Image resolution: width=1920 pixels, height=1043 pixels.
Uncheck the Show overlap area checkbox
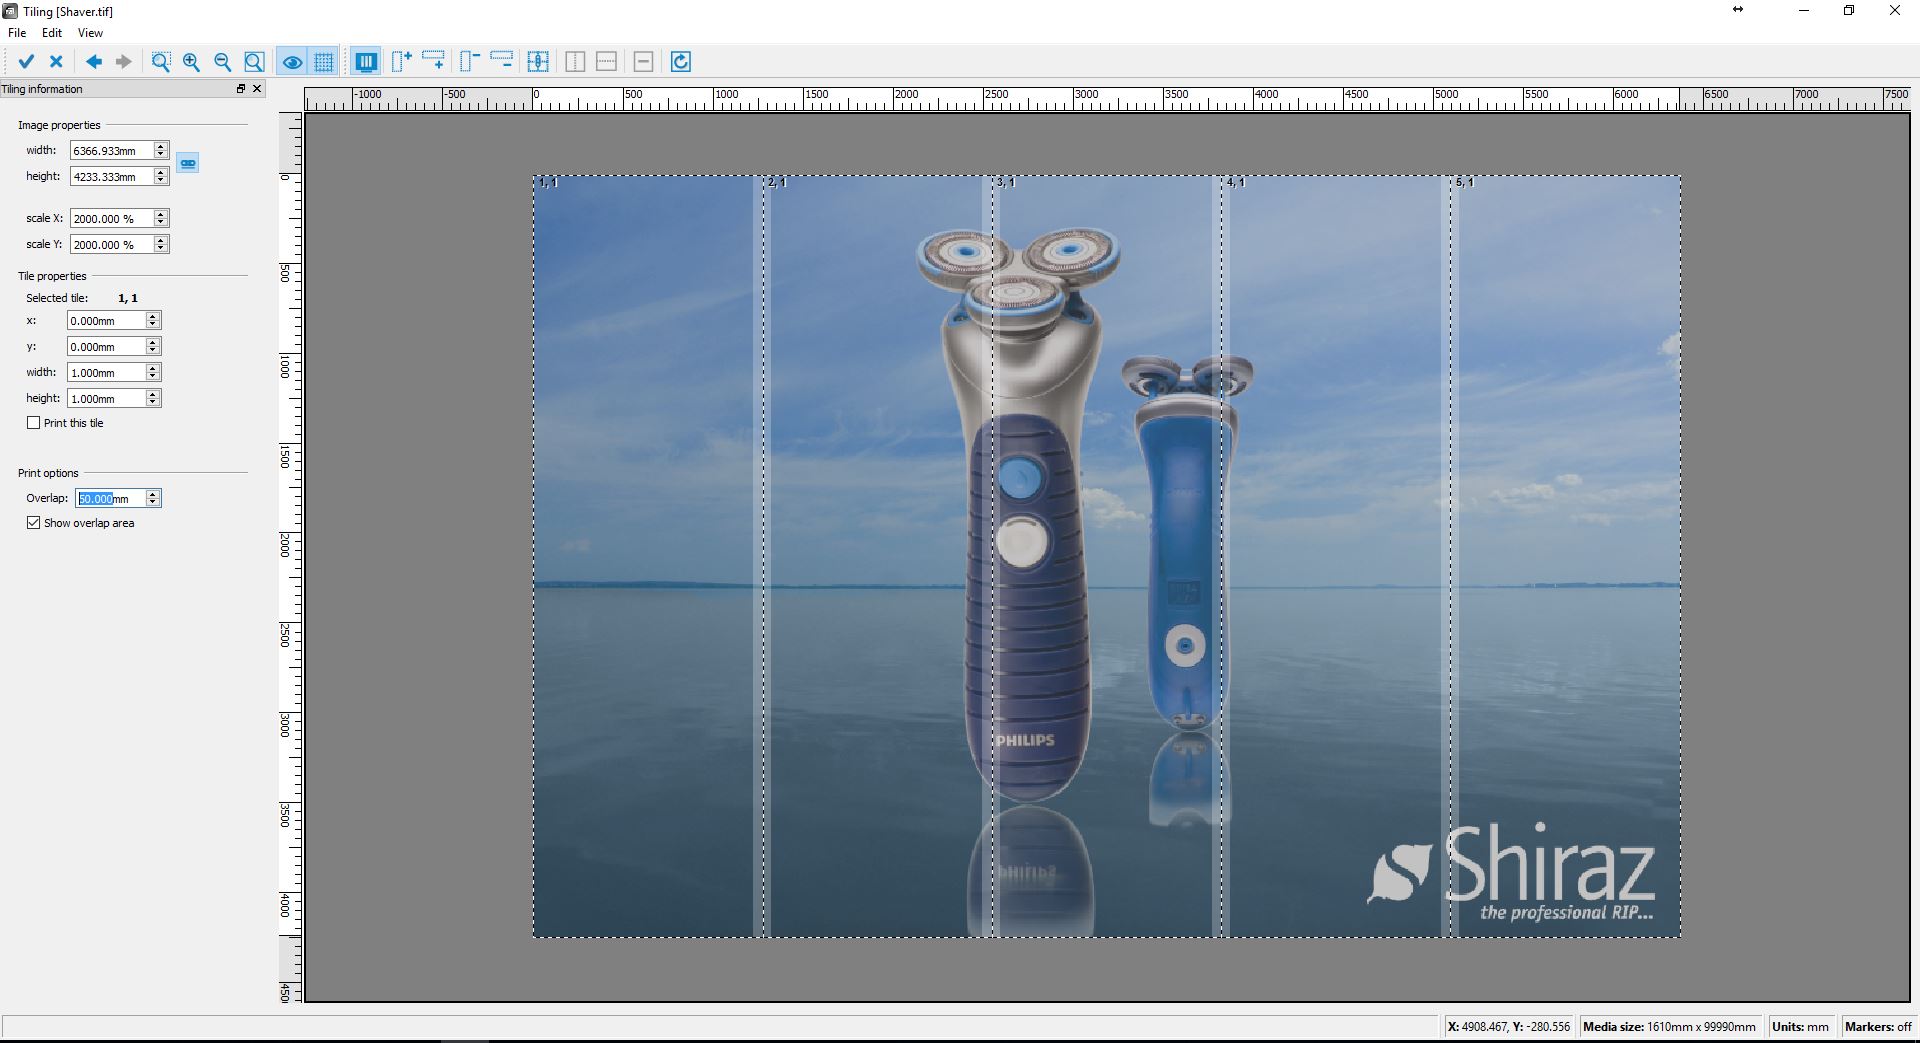coord(34,523)
